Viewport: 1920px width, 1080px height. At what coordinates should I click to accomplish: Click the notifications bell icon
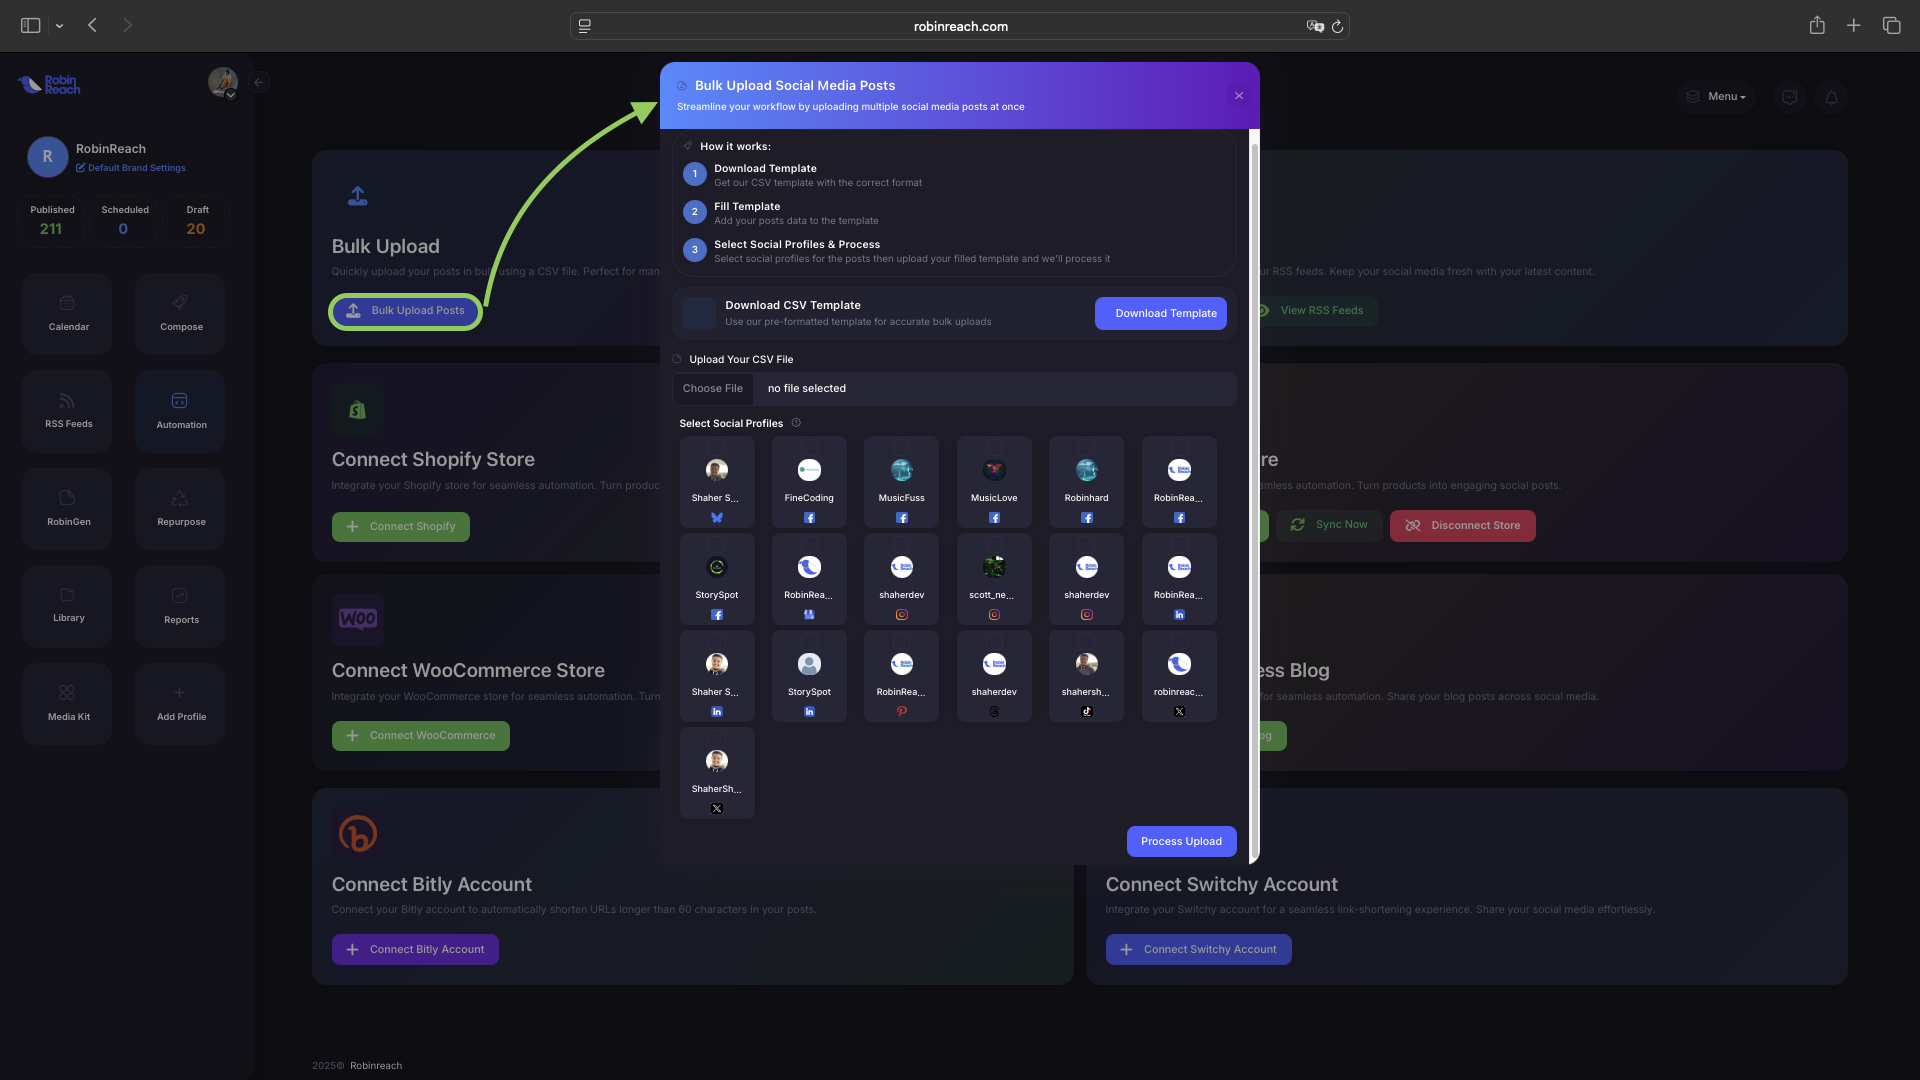[1831, 97]
